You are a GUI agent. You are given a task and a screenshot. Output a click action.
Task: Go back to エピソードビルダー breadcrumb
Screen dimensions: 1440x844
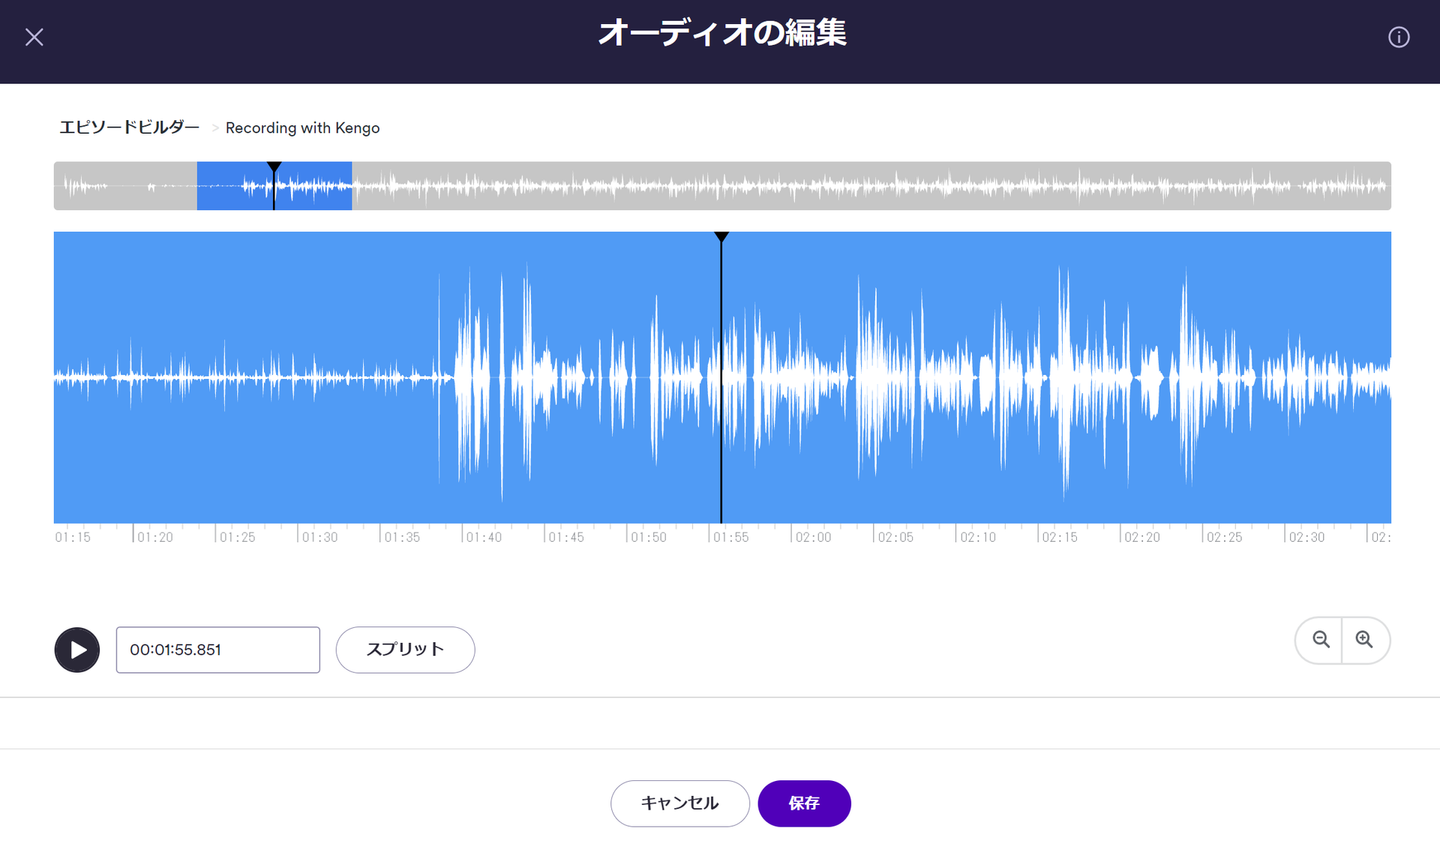coord(129,127)
